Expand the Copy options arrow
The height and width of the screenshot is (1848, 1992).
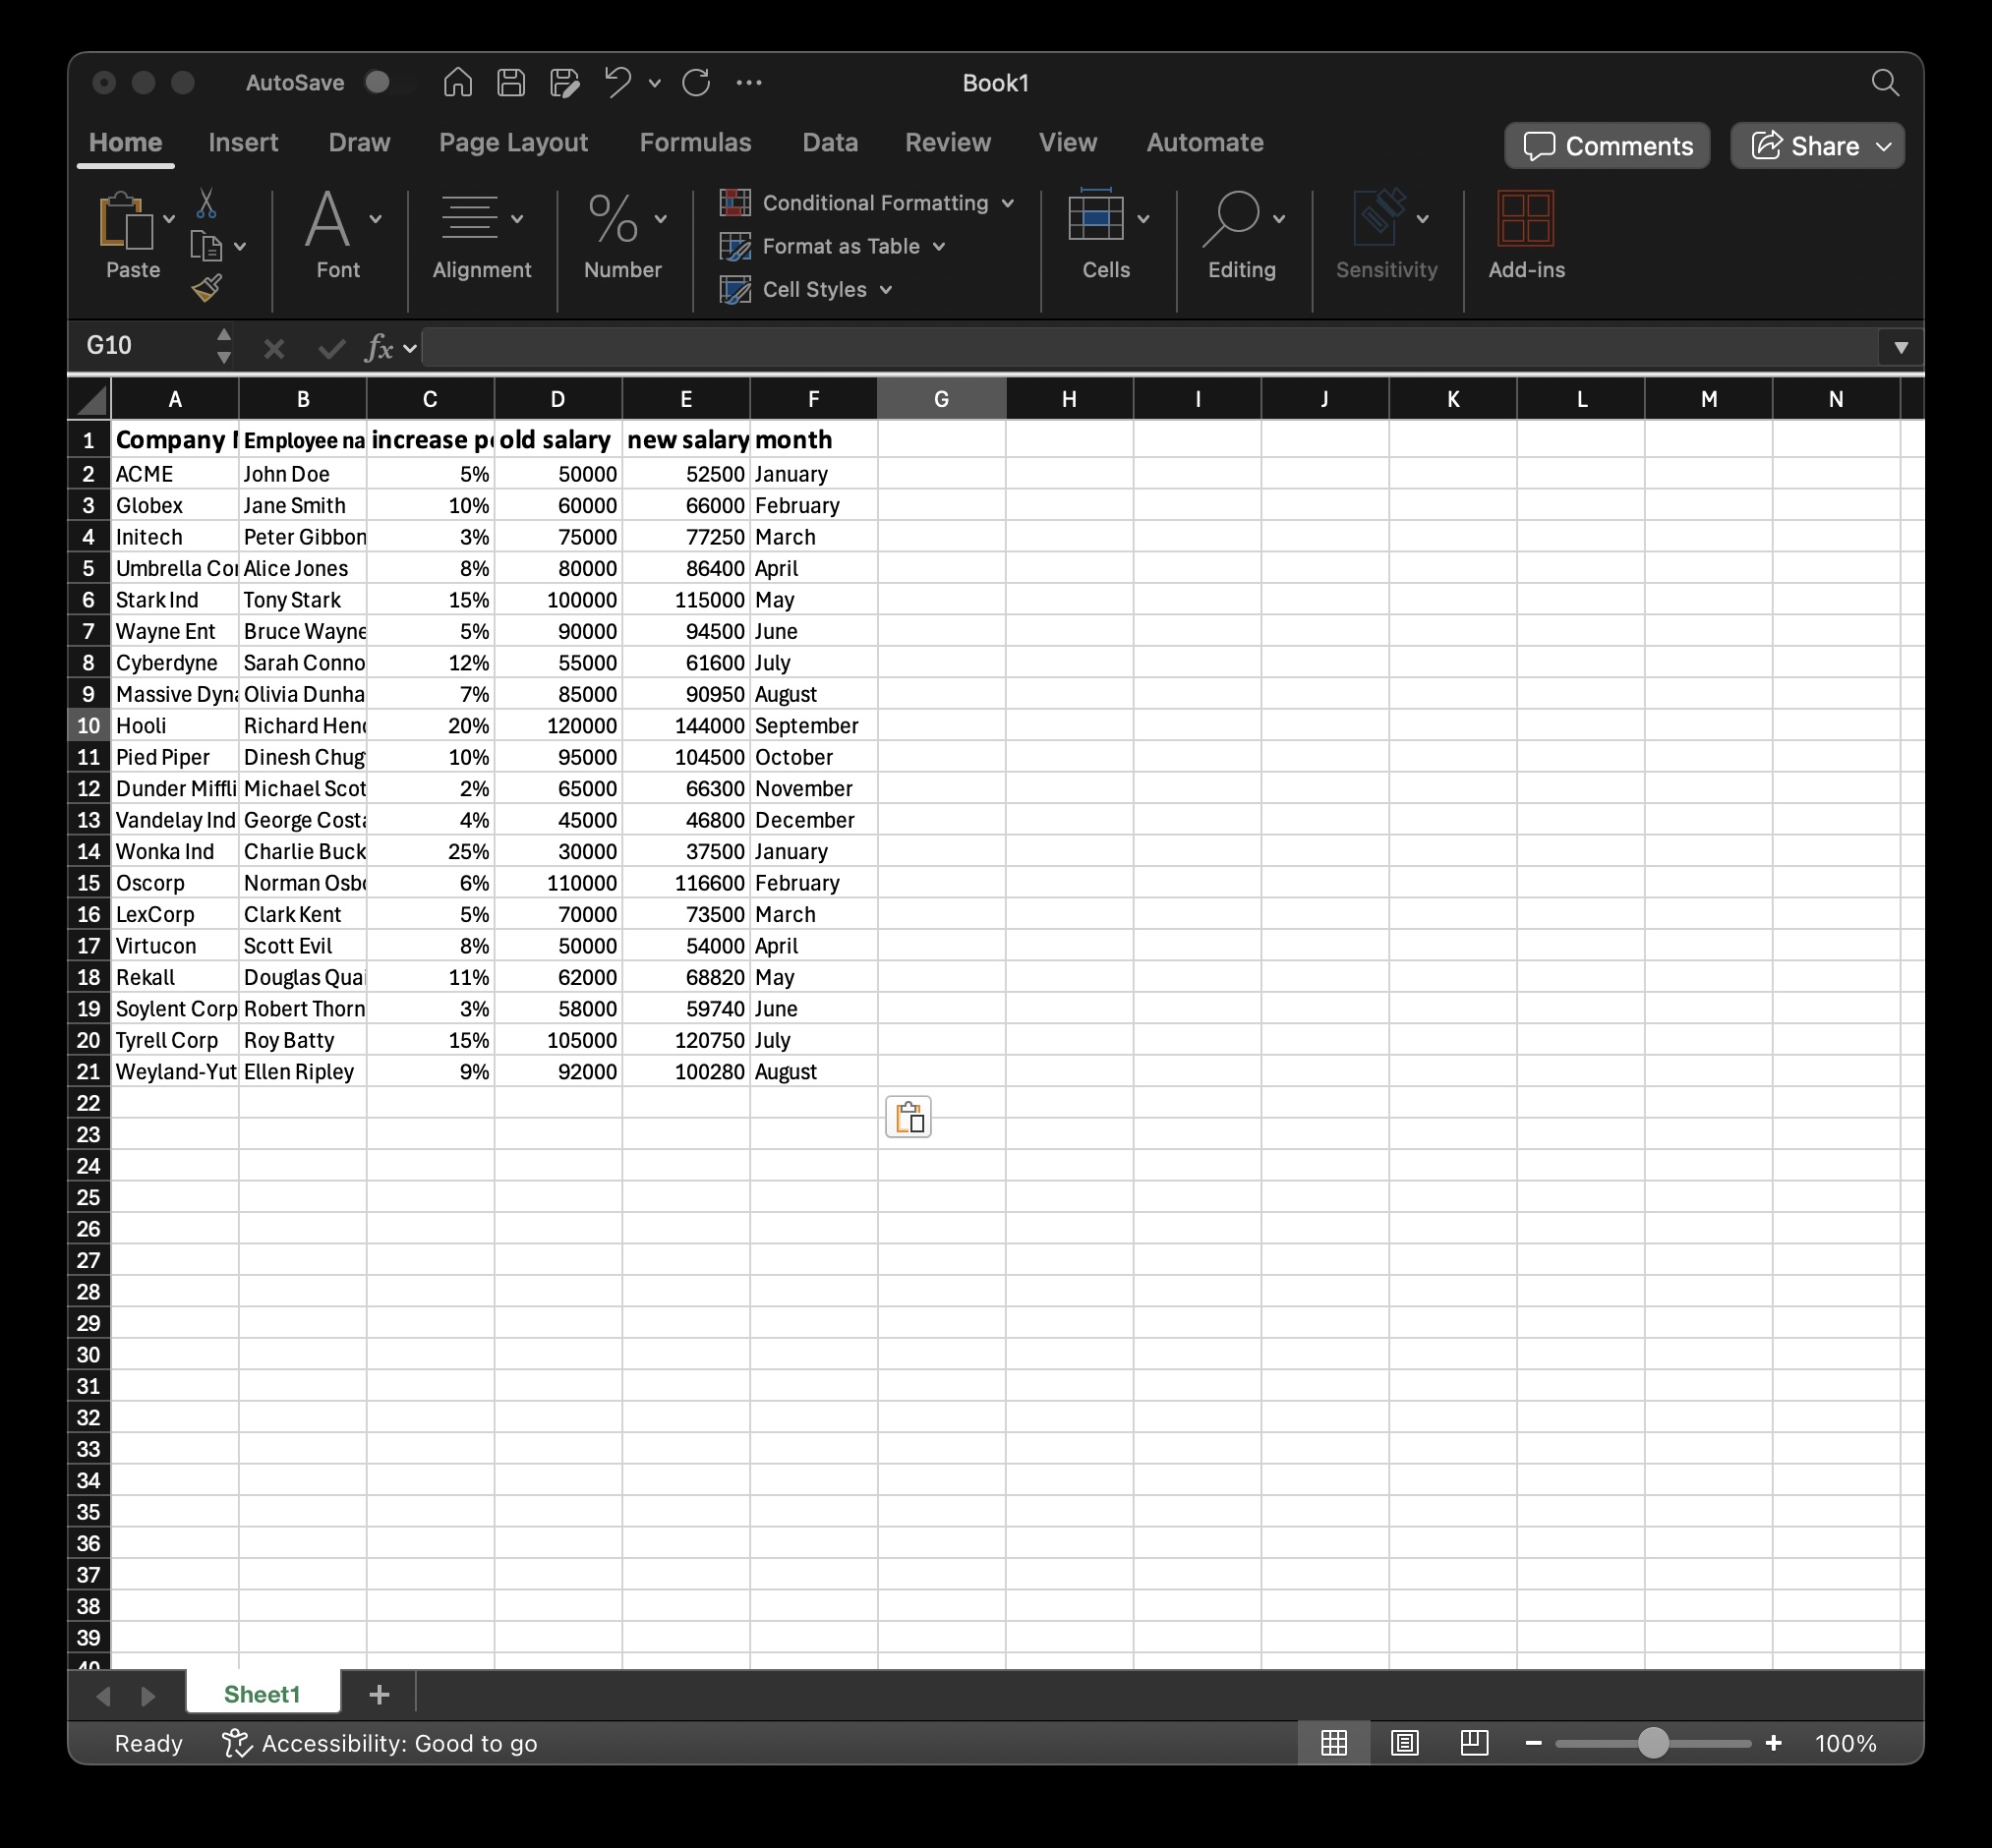[240, 246]
